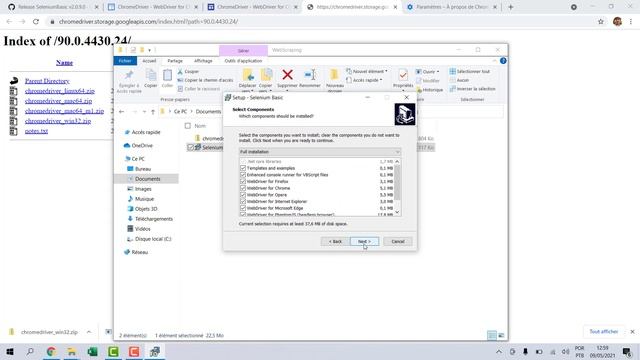Open Téléchargements in navigation pane
This screenshot has width=640, height=360.
pyautogui.click(x=150, y=219)
